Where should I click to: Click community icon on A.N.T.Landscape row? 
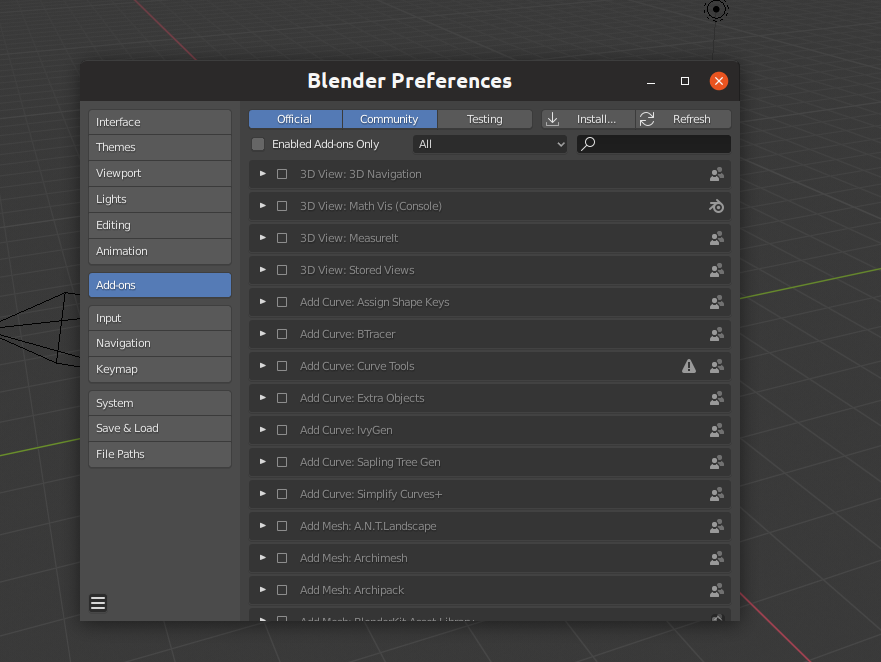(716, 527)
